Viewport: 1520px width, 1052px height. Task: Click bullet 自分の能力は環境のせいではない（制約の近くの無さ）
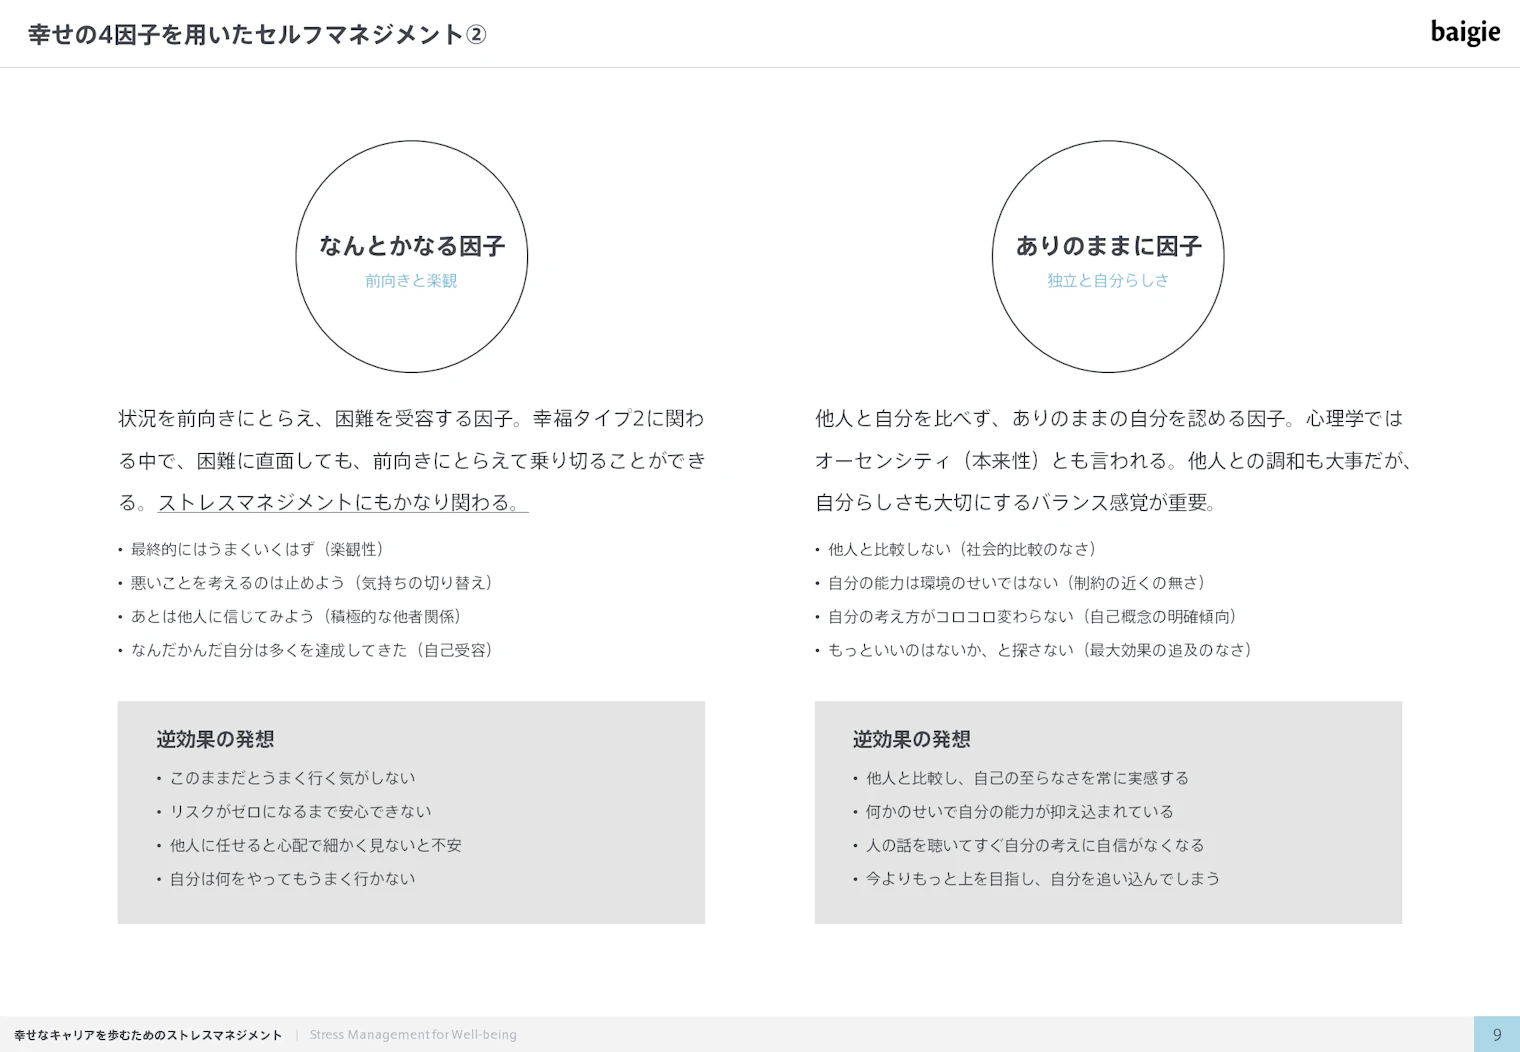[x=1010, y=583]
